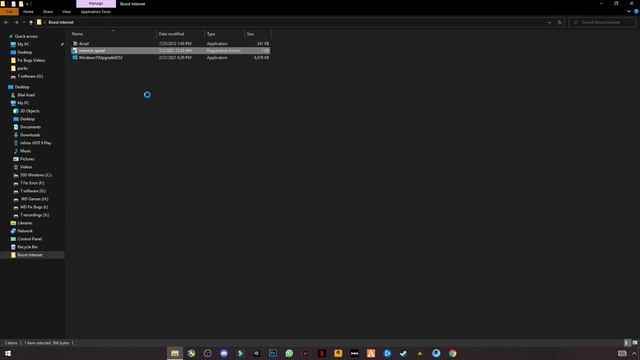Select Downloads in navigation pane

(x=29, y=135)
